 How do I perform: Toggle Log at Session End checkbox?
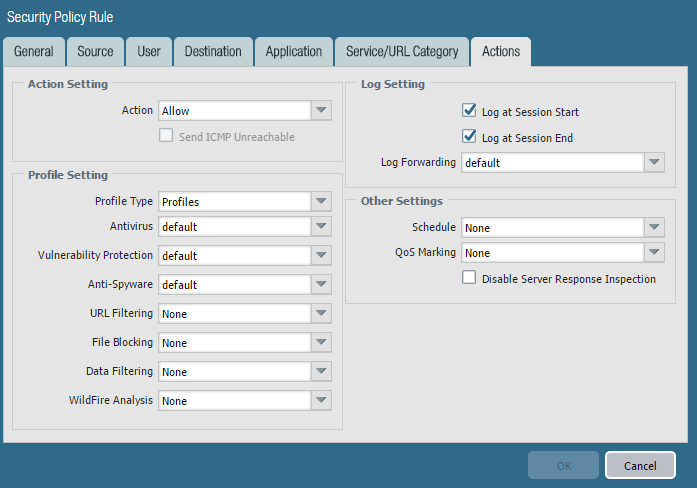(x=469, y=137)
